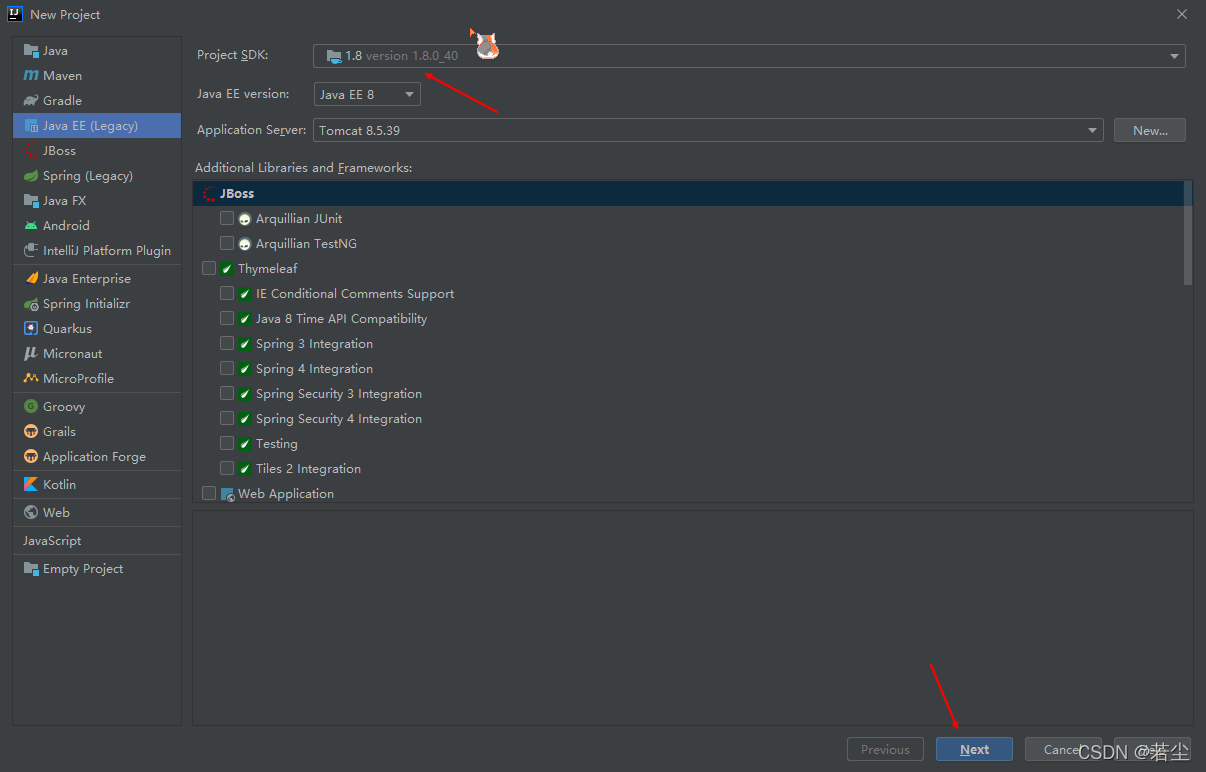Close the New Project dialog
Viewport: 1206px width, 772px height.
coord(1182,14)
